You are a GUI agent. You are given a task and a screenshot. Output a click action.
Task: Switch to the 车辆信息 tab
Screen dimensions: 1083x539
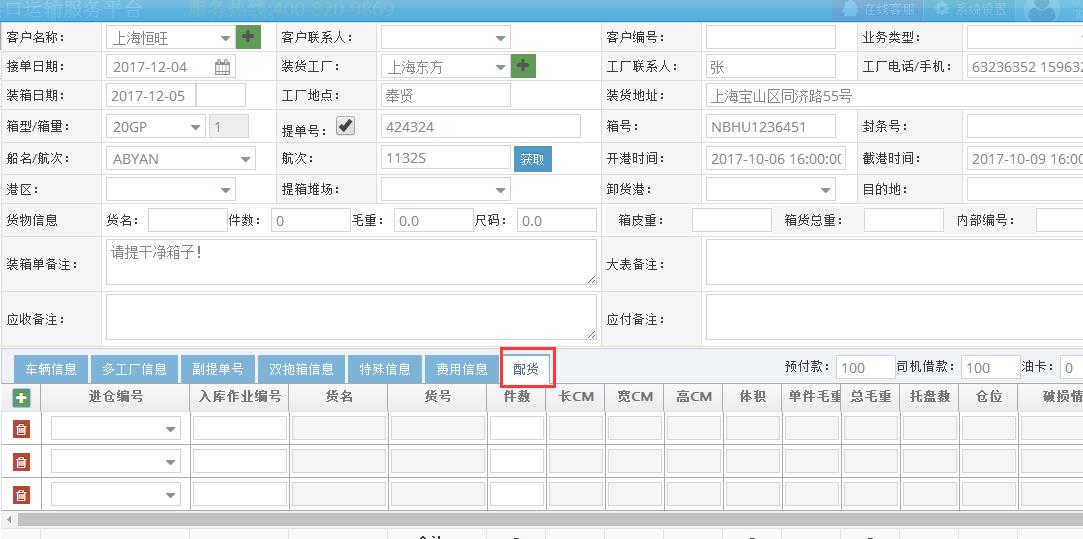coord(51,369)
